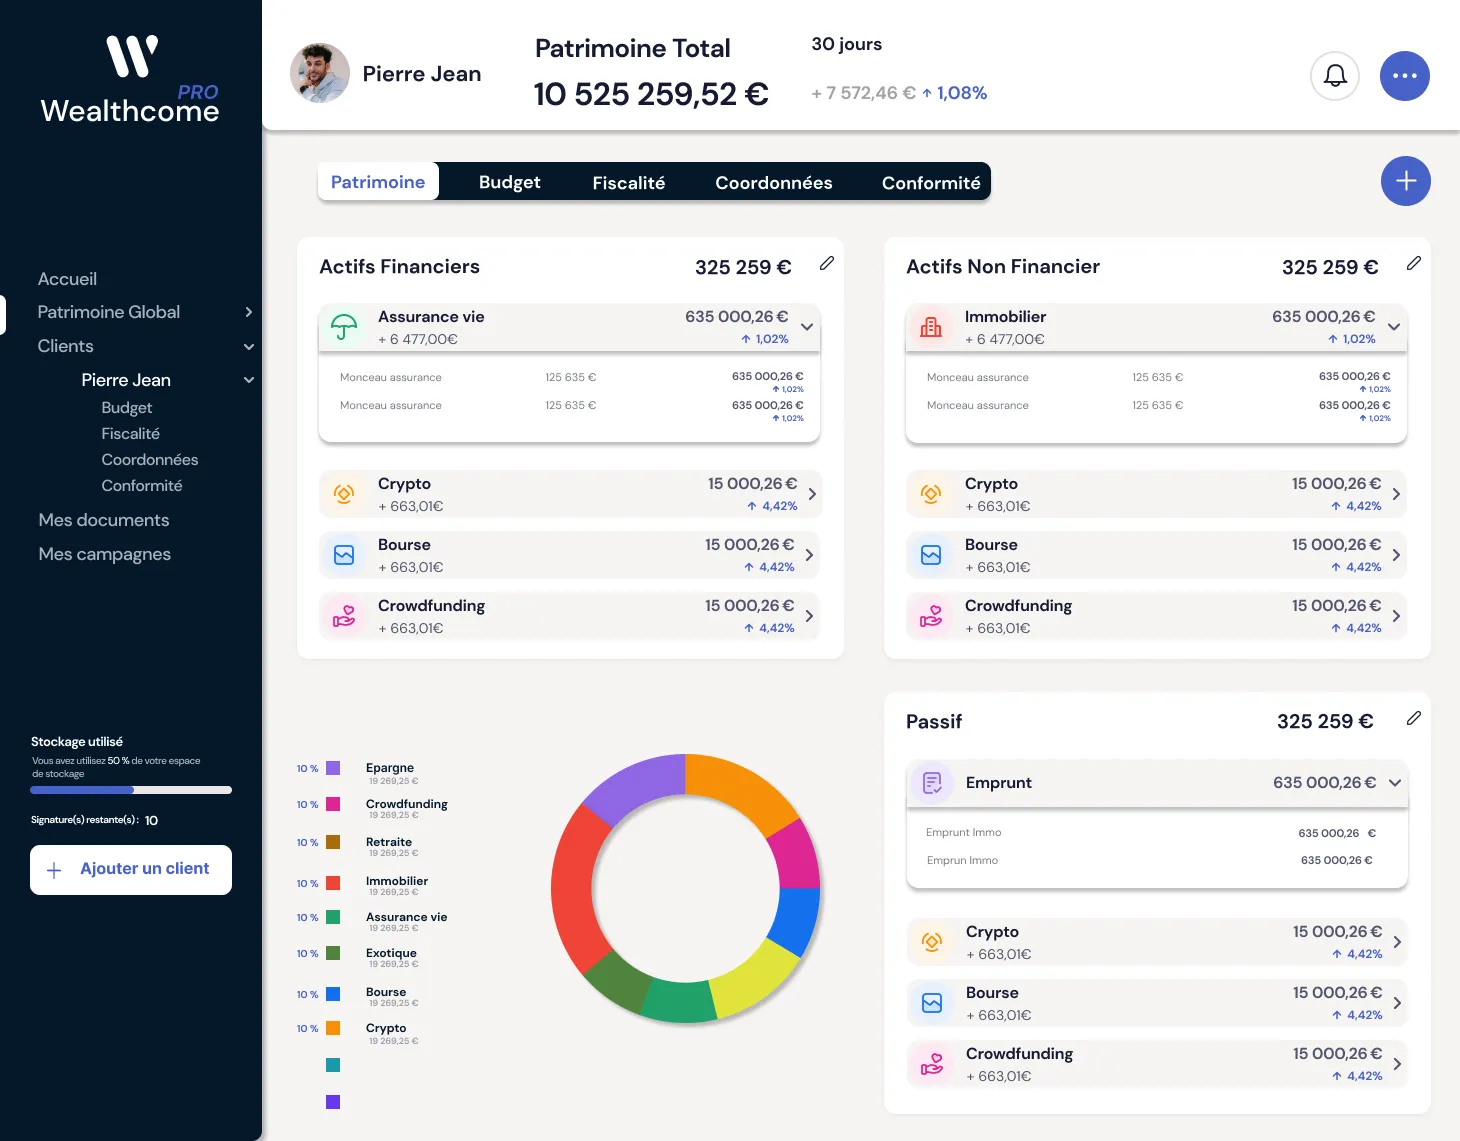Image resolution: width=1460 pixels, height=1141 pixels.
Task: Click the Emprunt document icon
Action: (932, 783)
